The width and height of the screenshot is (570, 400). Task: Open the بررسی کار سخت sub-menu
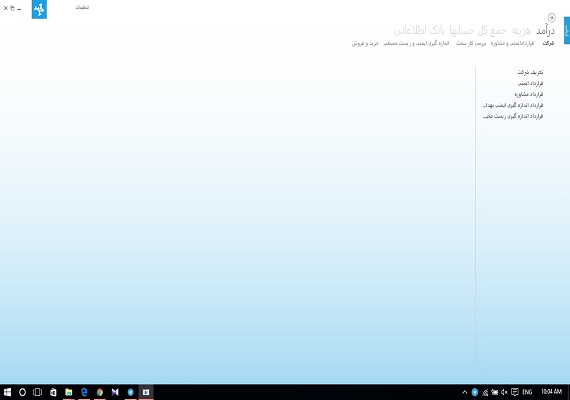471,43
